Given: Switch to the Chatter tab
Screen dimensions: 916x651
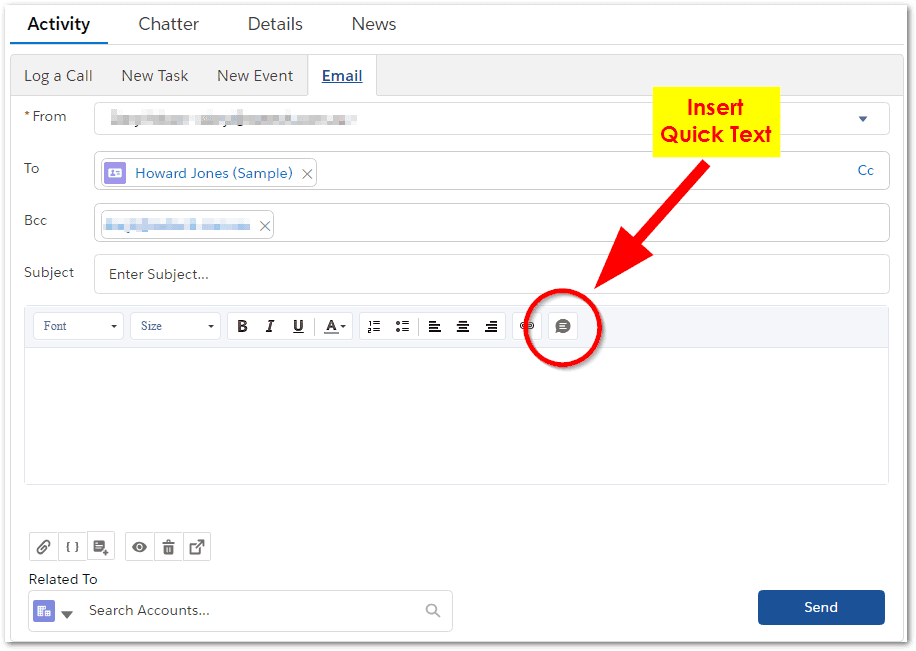Looking at the screenshot, I should point(168,24).
